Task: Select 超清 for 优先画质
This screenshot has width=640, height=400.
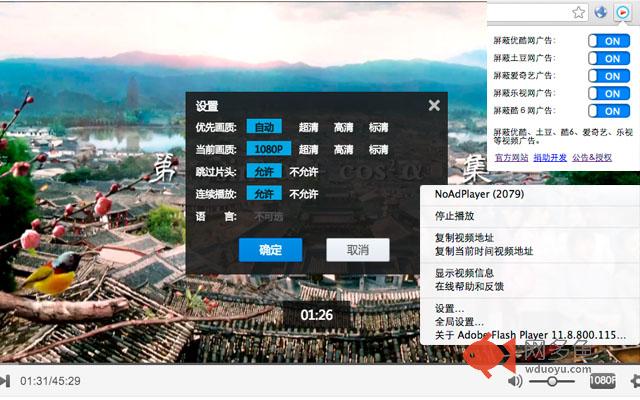Action: click(308, 127)
